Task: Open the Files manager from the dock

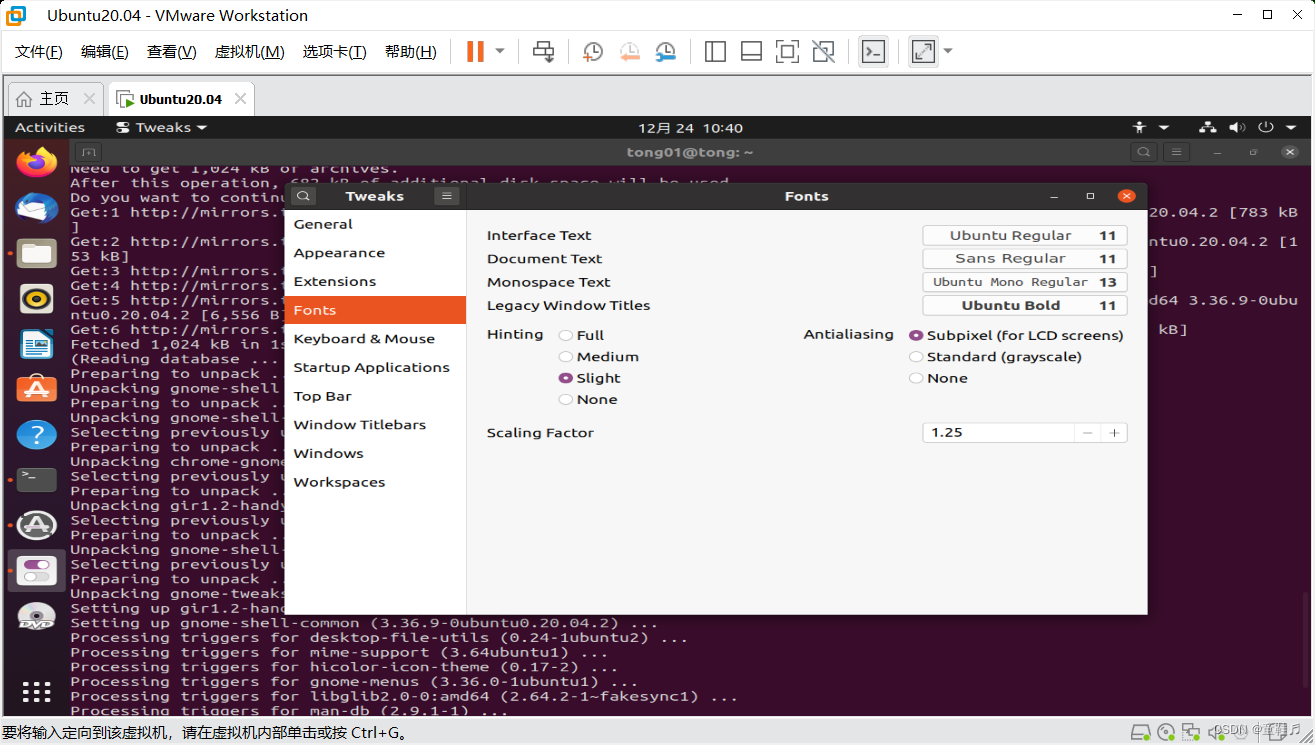Action: 37,253
